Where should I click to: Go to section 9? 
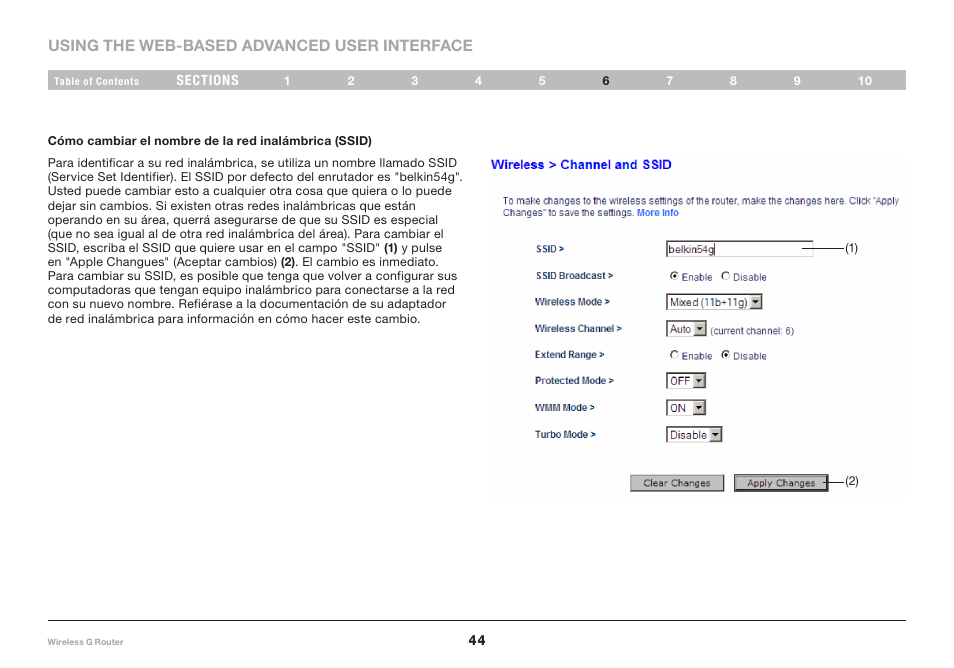[797, 81]
